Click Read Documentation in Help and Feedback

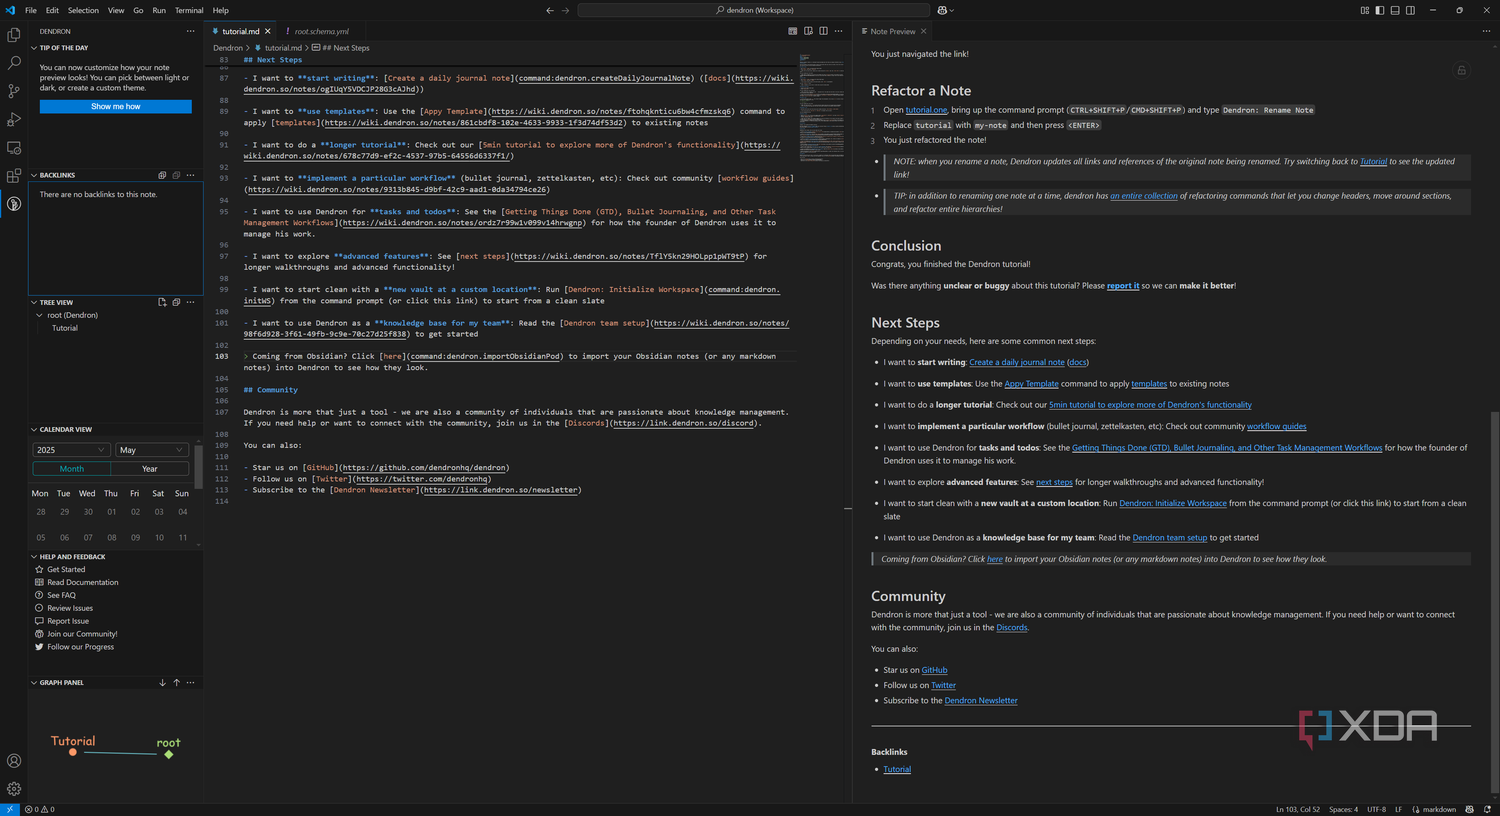(82, 582)
